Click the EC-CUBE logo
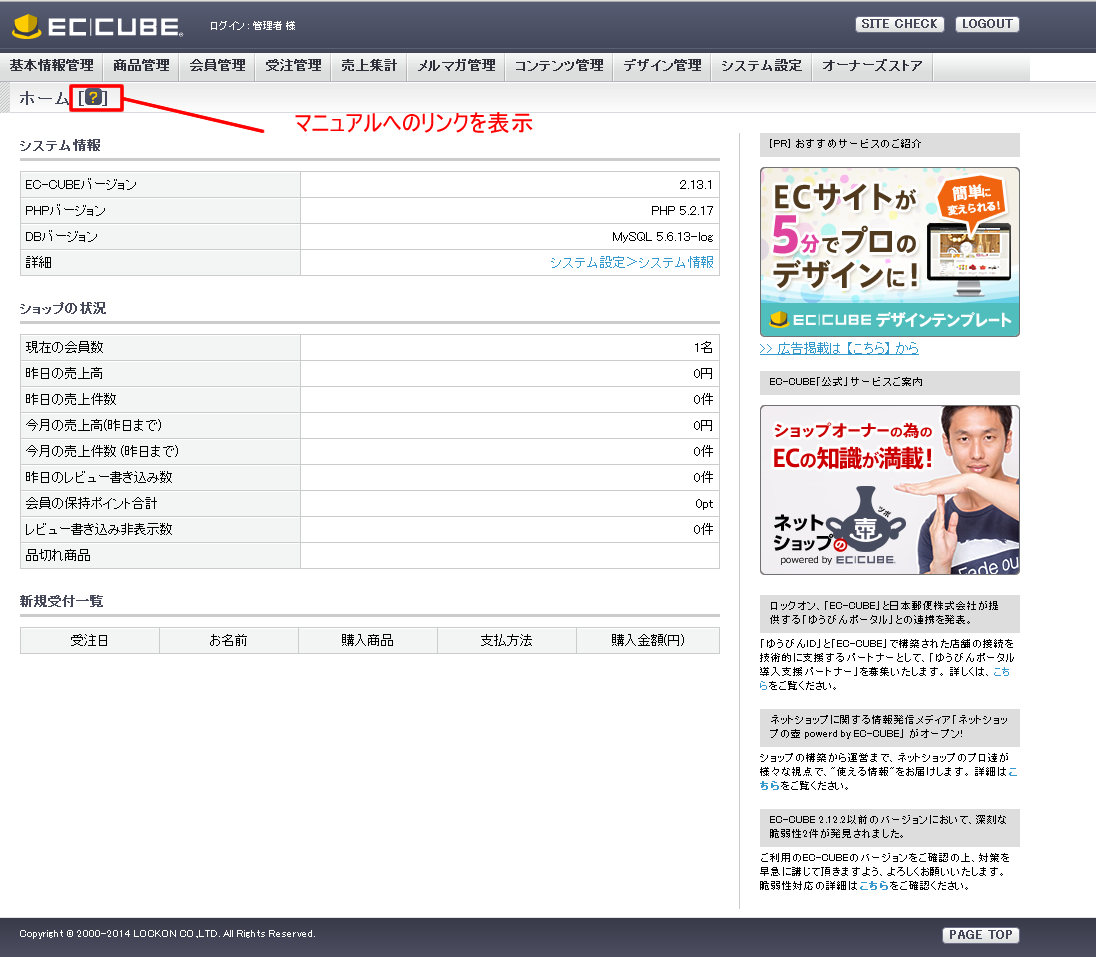The height and width of the screenshot is (957, 1096). tap(97, 26)
